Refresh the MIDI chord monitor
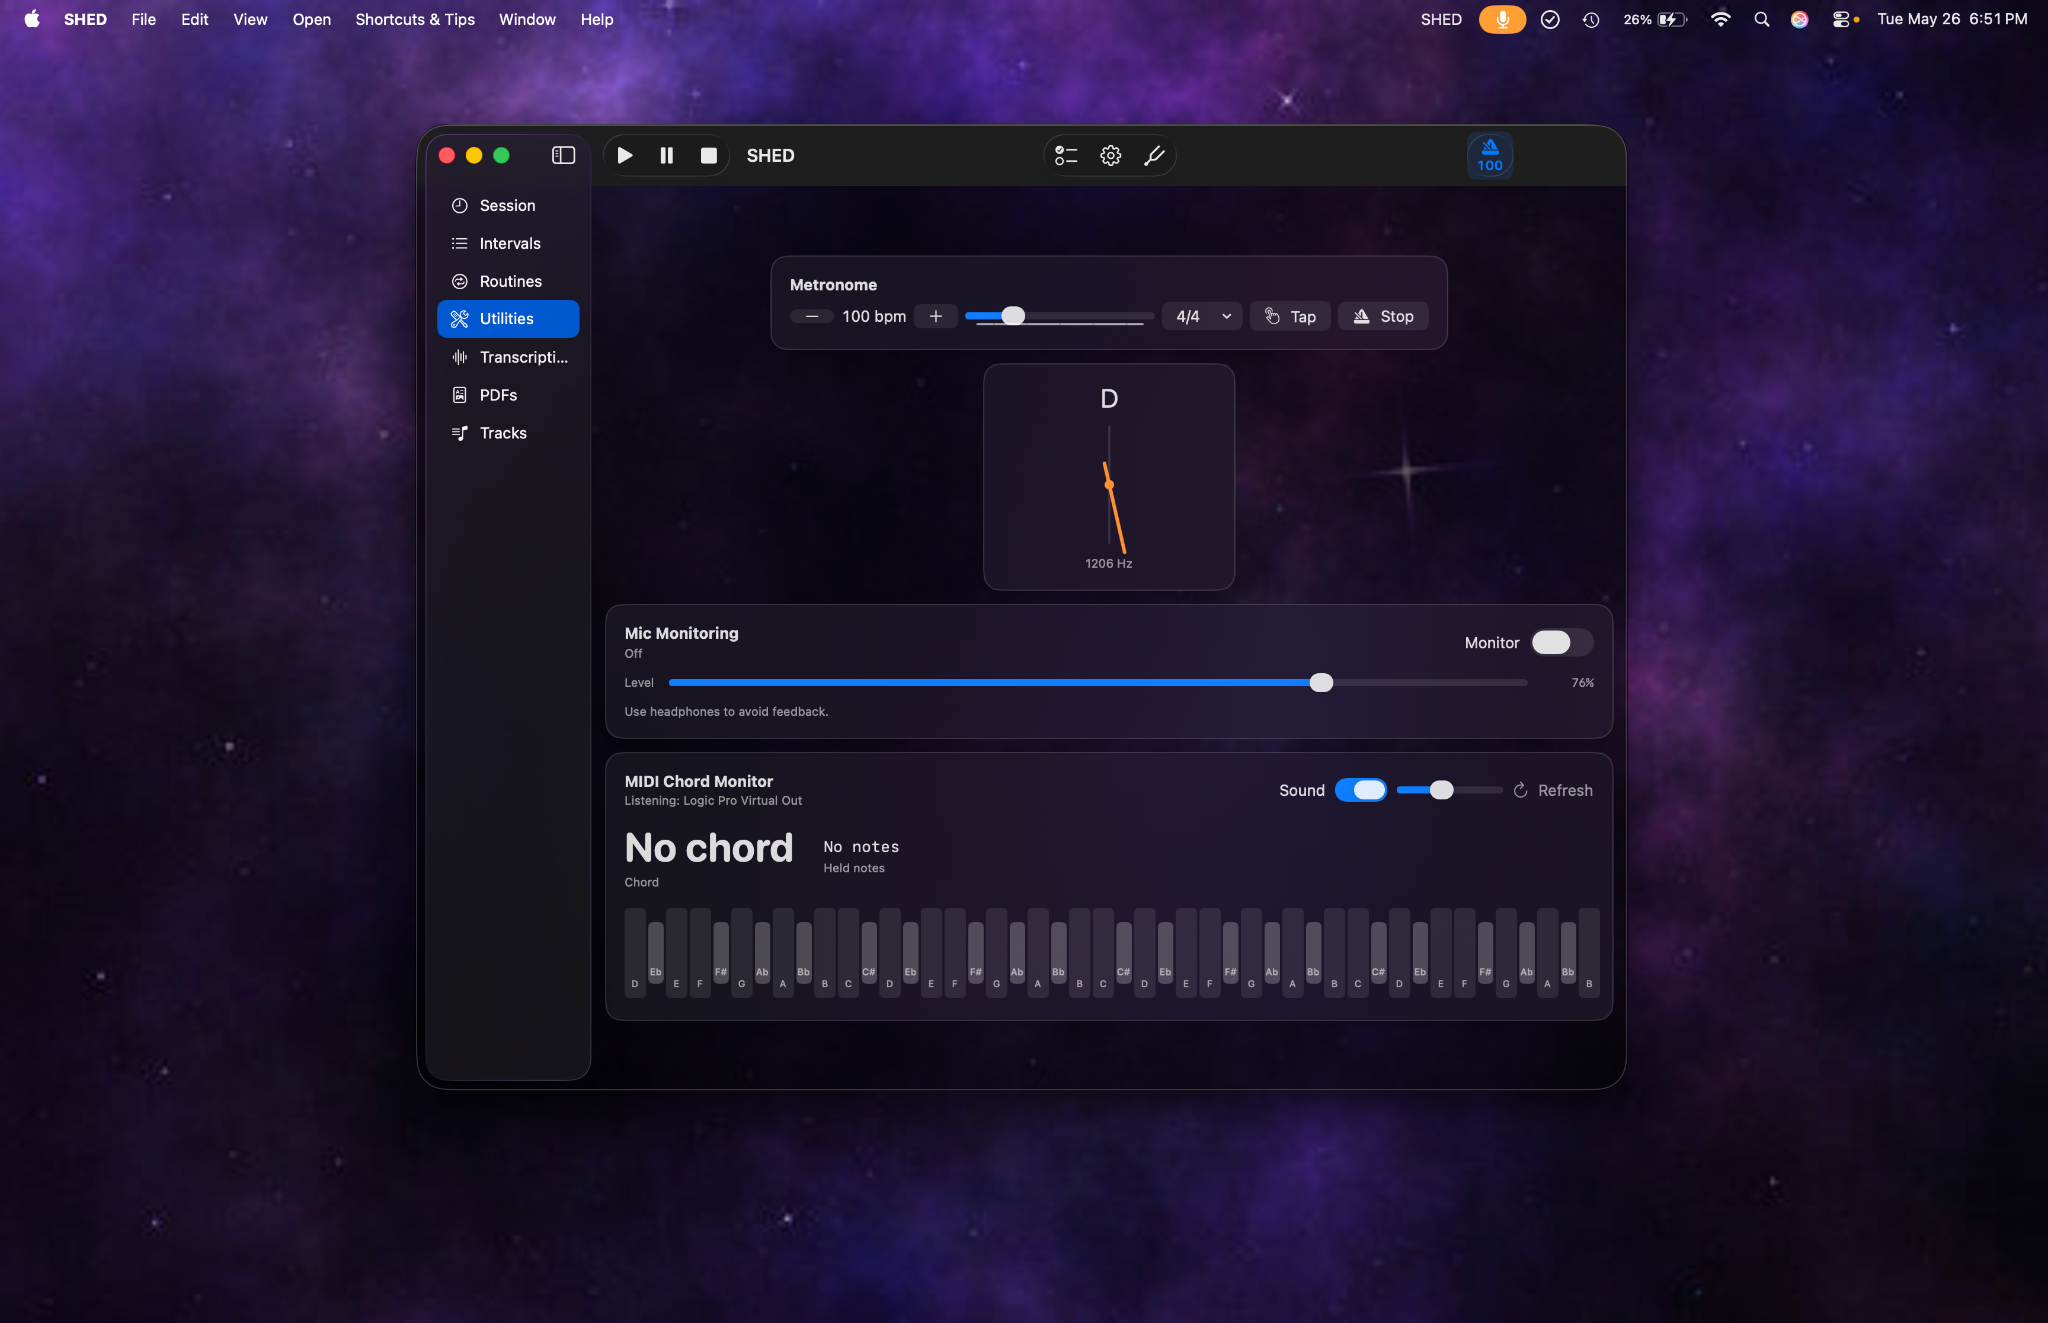 [1553, 790]
